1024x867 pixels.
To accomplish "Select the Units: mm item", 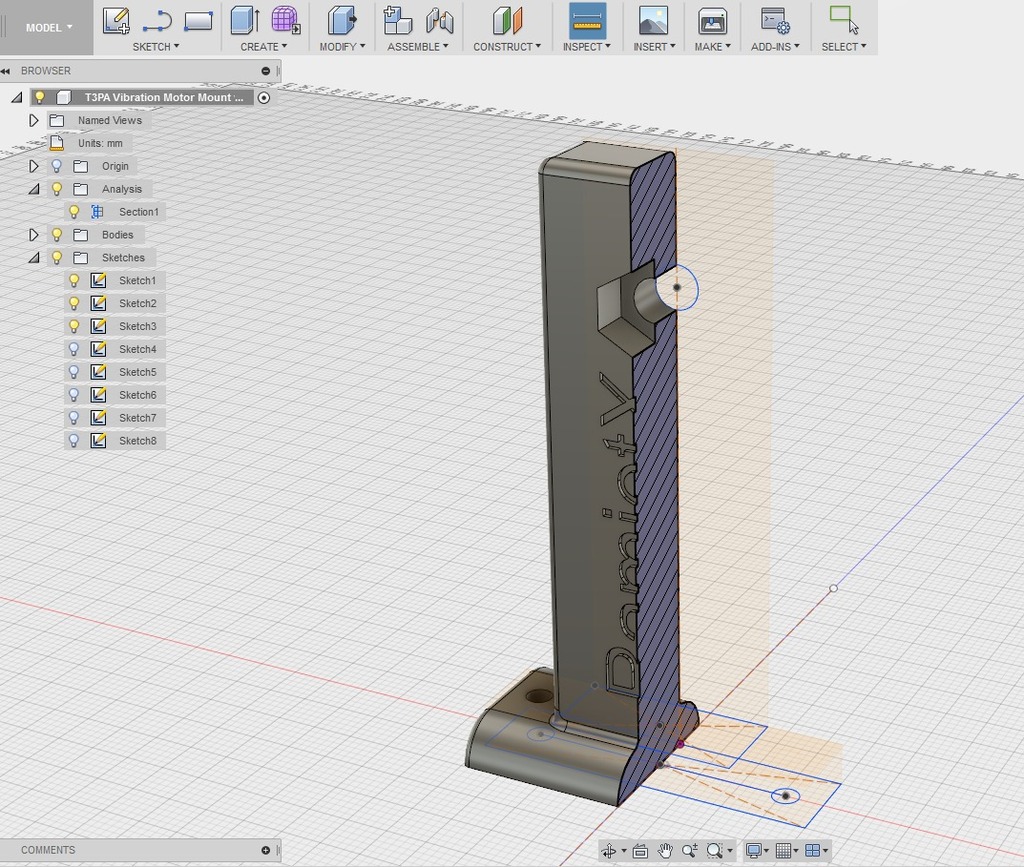I will pos(100,143).
